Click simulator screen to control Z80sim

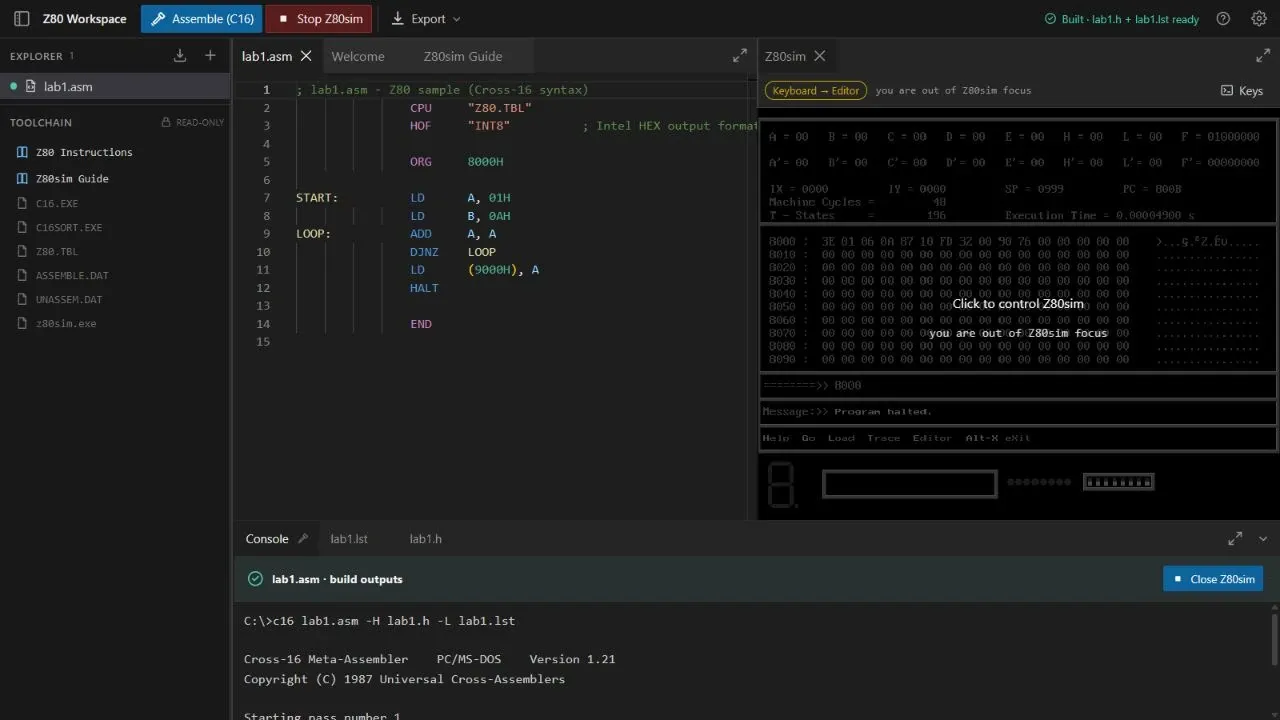point(1018,303)
